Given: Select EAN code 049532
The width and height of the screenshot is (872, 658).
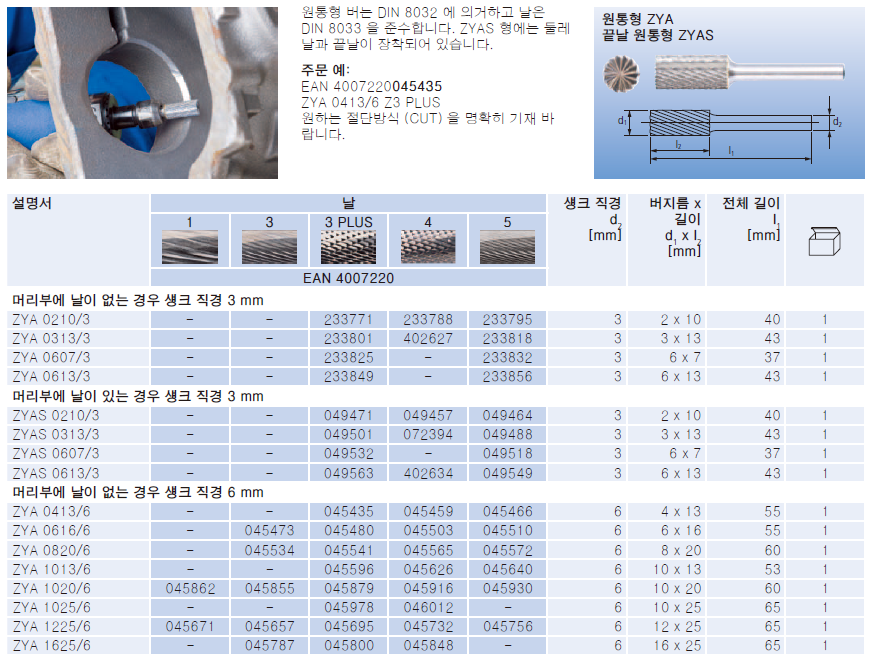Looking at the screenshot, I should tap(348, 454).
